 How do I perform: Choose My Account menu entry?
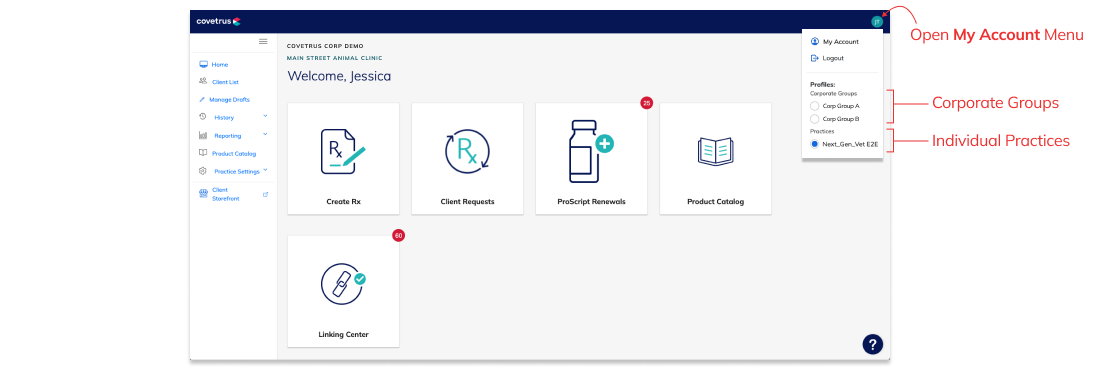tap(842, 41)
